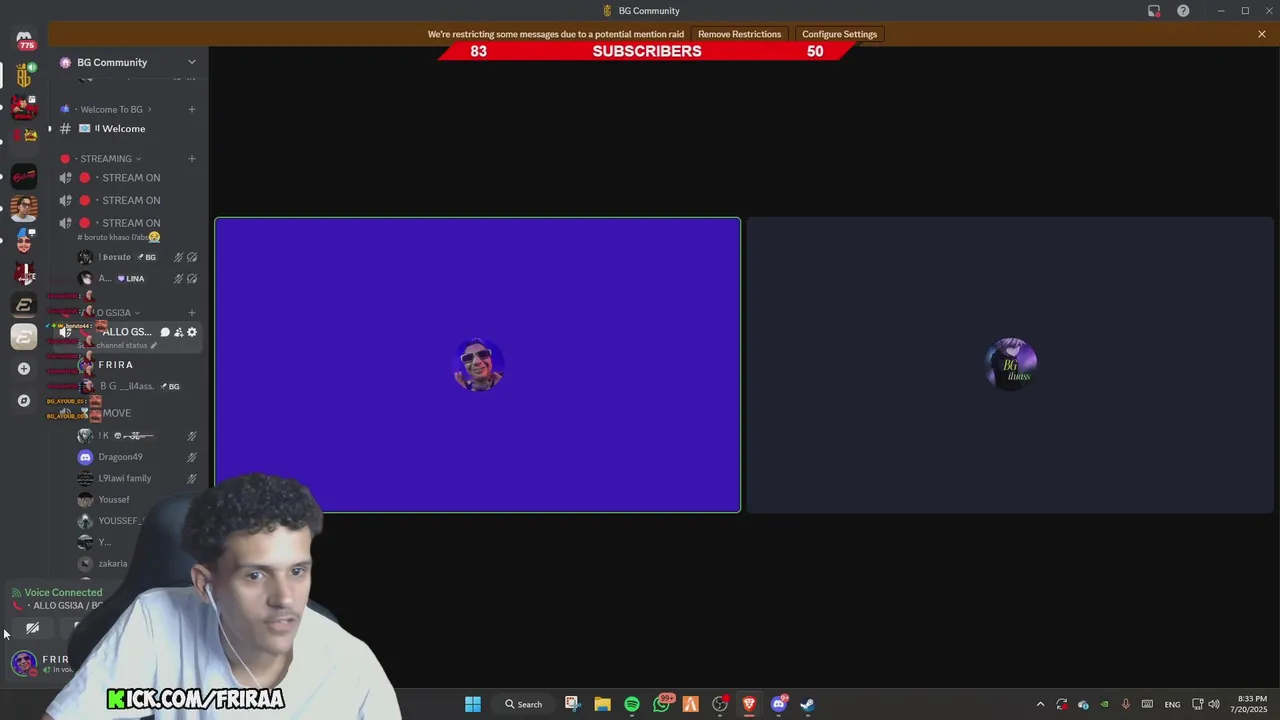
Task: Open Discover servers compass icon
Action: (x=24, y=401)
